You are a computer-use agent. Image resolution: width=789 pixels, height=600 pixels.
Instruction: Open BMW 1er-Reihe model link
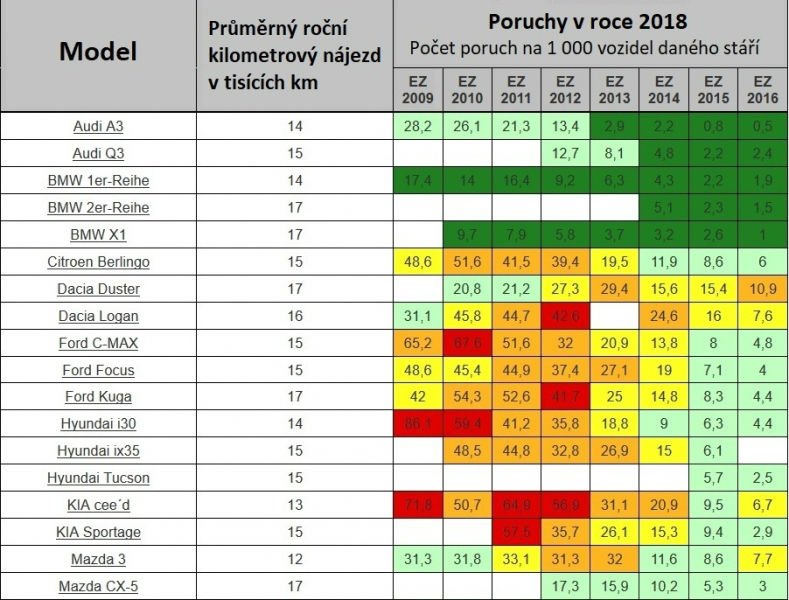(98, 181)
